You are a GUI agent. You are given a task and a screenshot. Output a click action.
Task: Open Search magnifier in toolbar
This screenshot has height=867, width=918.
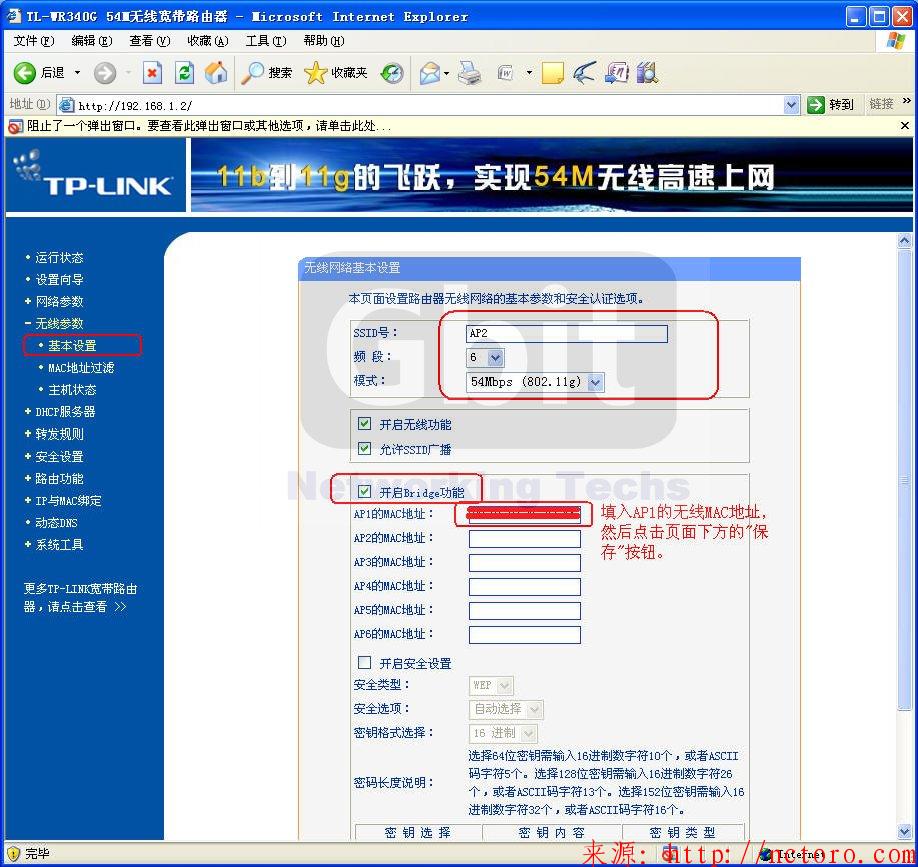(x=253, y=73)
